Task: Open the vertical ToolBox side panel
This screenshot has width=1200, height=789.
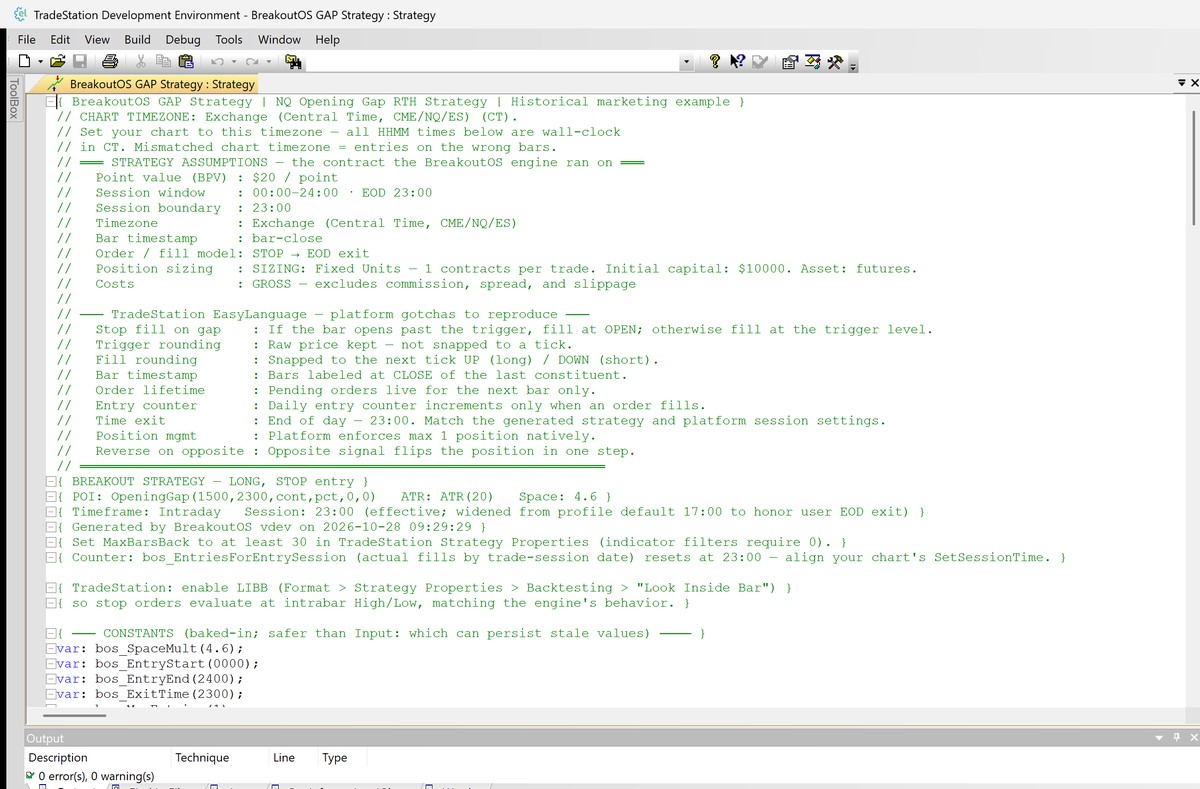Action: [x=13, y=99]
